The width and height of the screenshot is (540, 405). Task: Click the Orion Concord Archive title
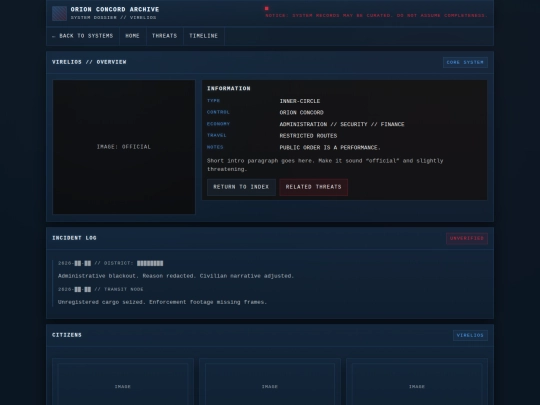pos(115,9)
